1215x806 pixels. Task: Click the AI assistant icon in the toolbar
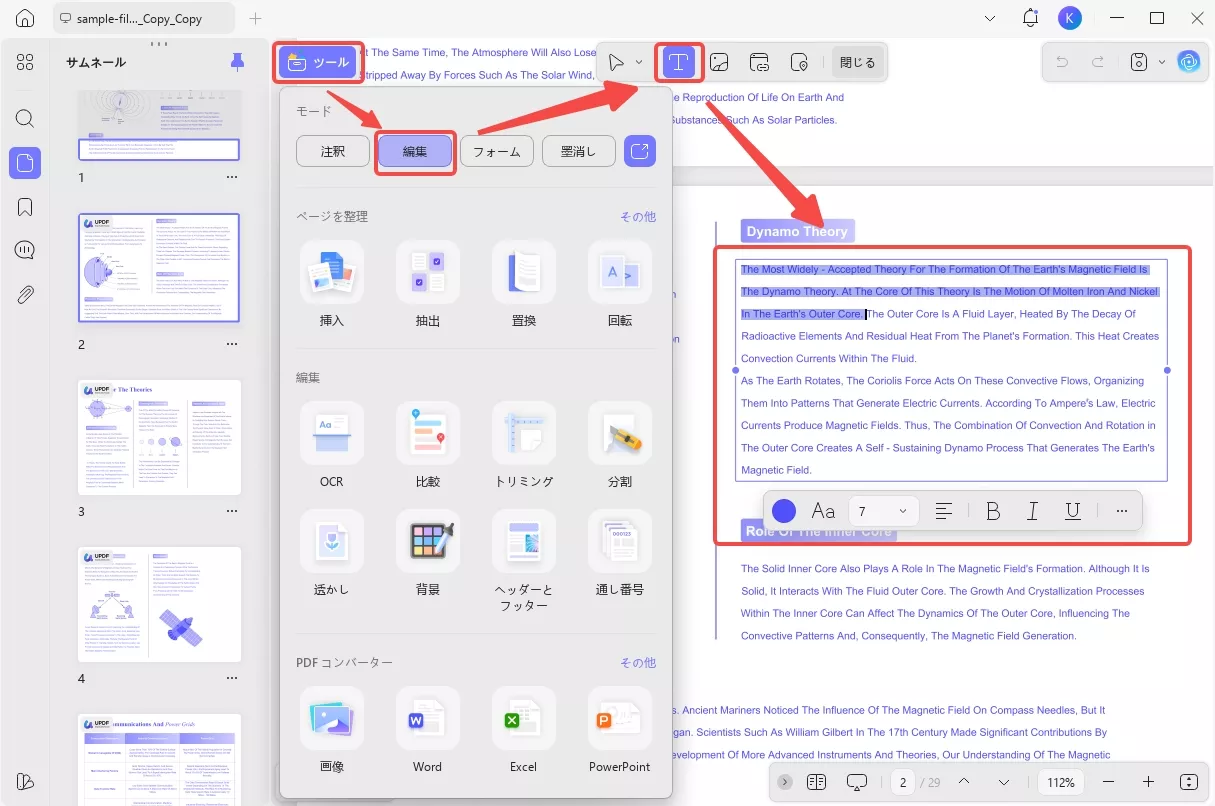pos(1189,61)
